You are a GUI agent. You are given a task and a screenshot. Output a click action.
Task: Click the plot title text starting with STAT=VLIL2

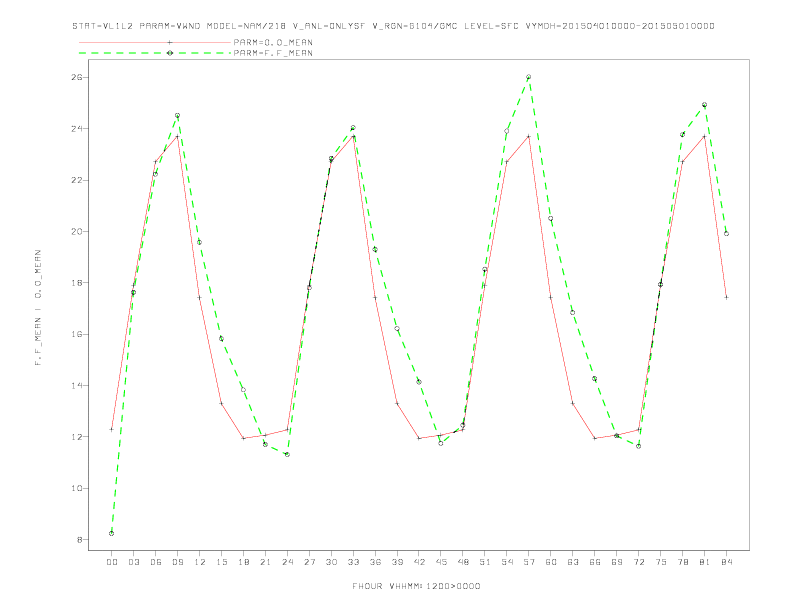pos(393,26)
